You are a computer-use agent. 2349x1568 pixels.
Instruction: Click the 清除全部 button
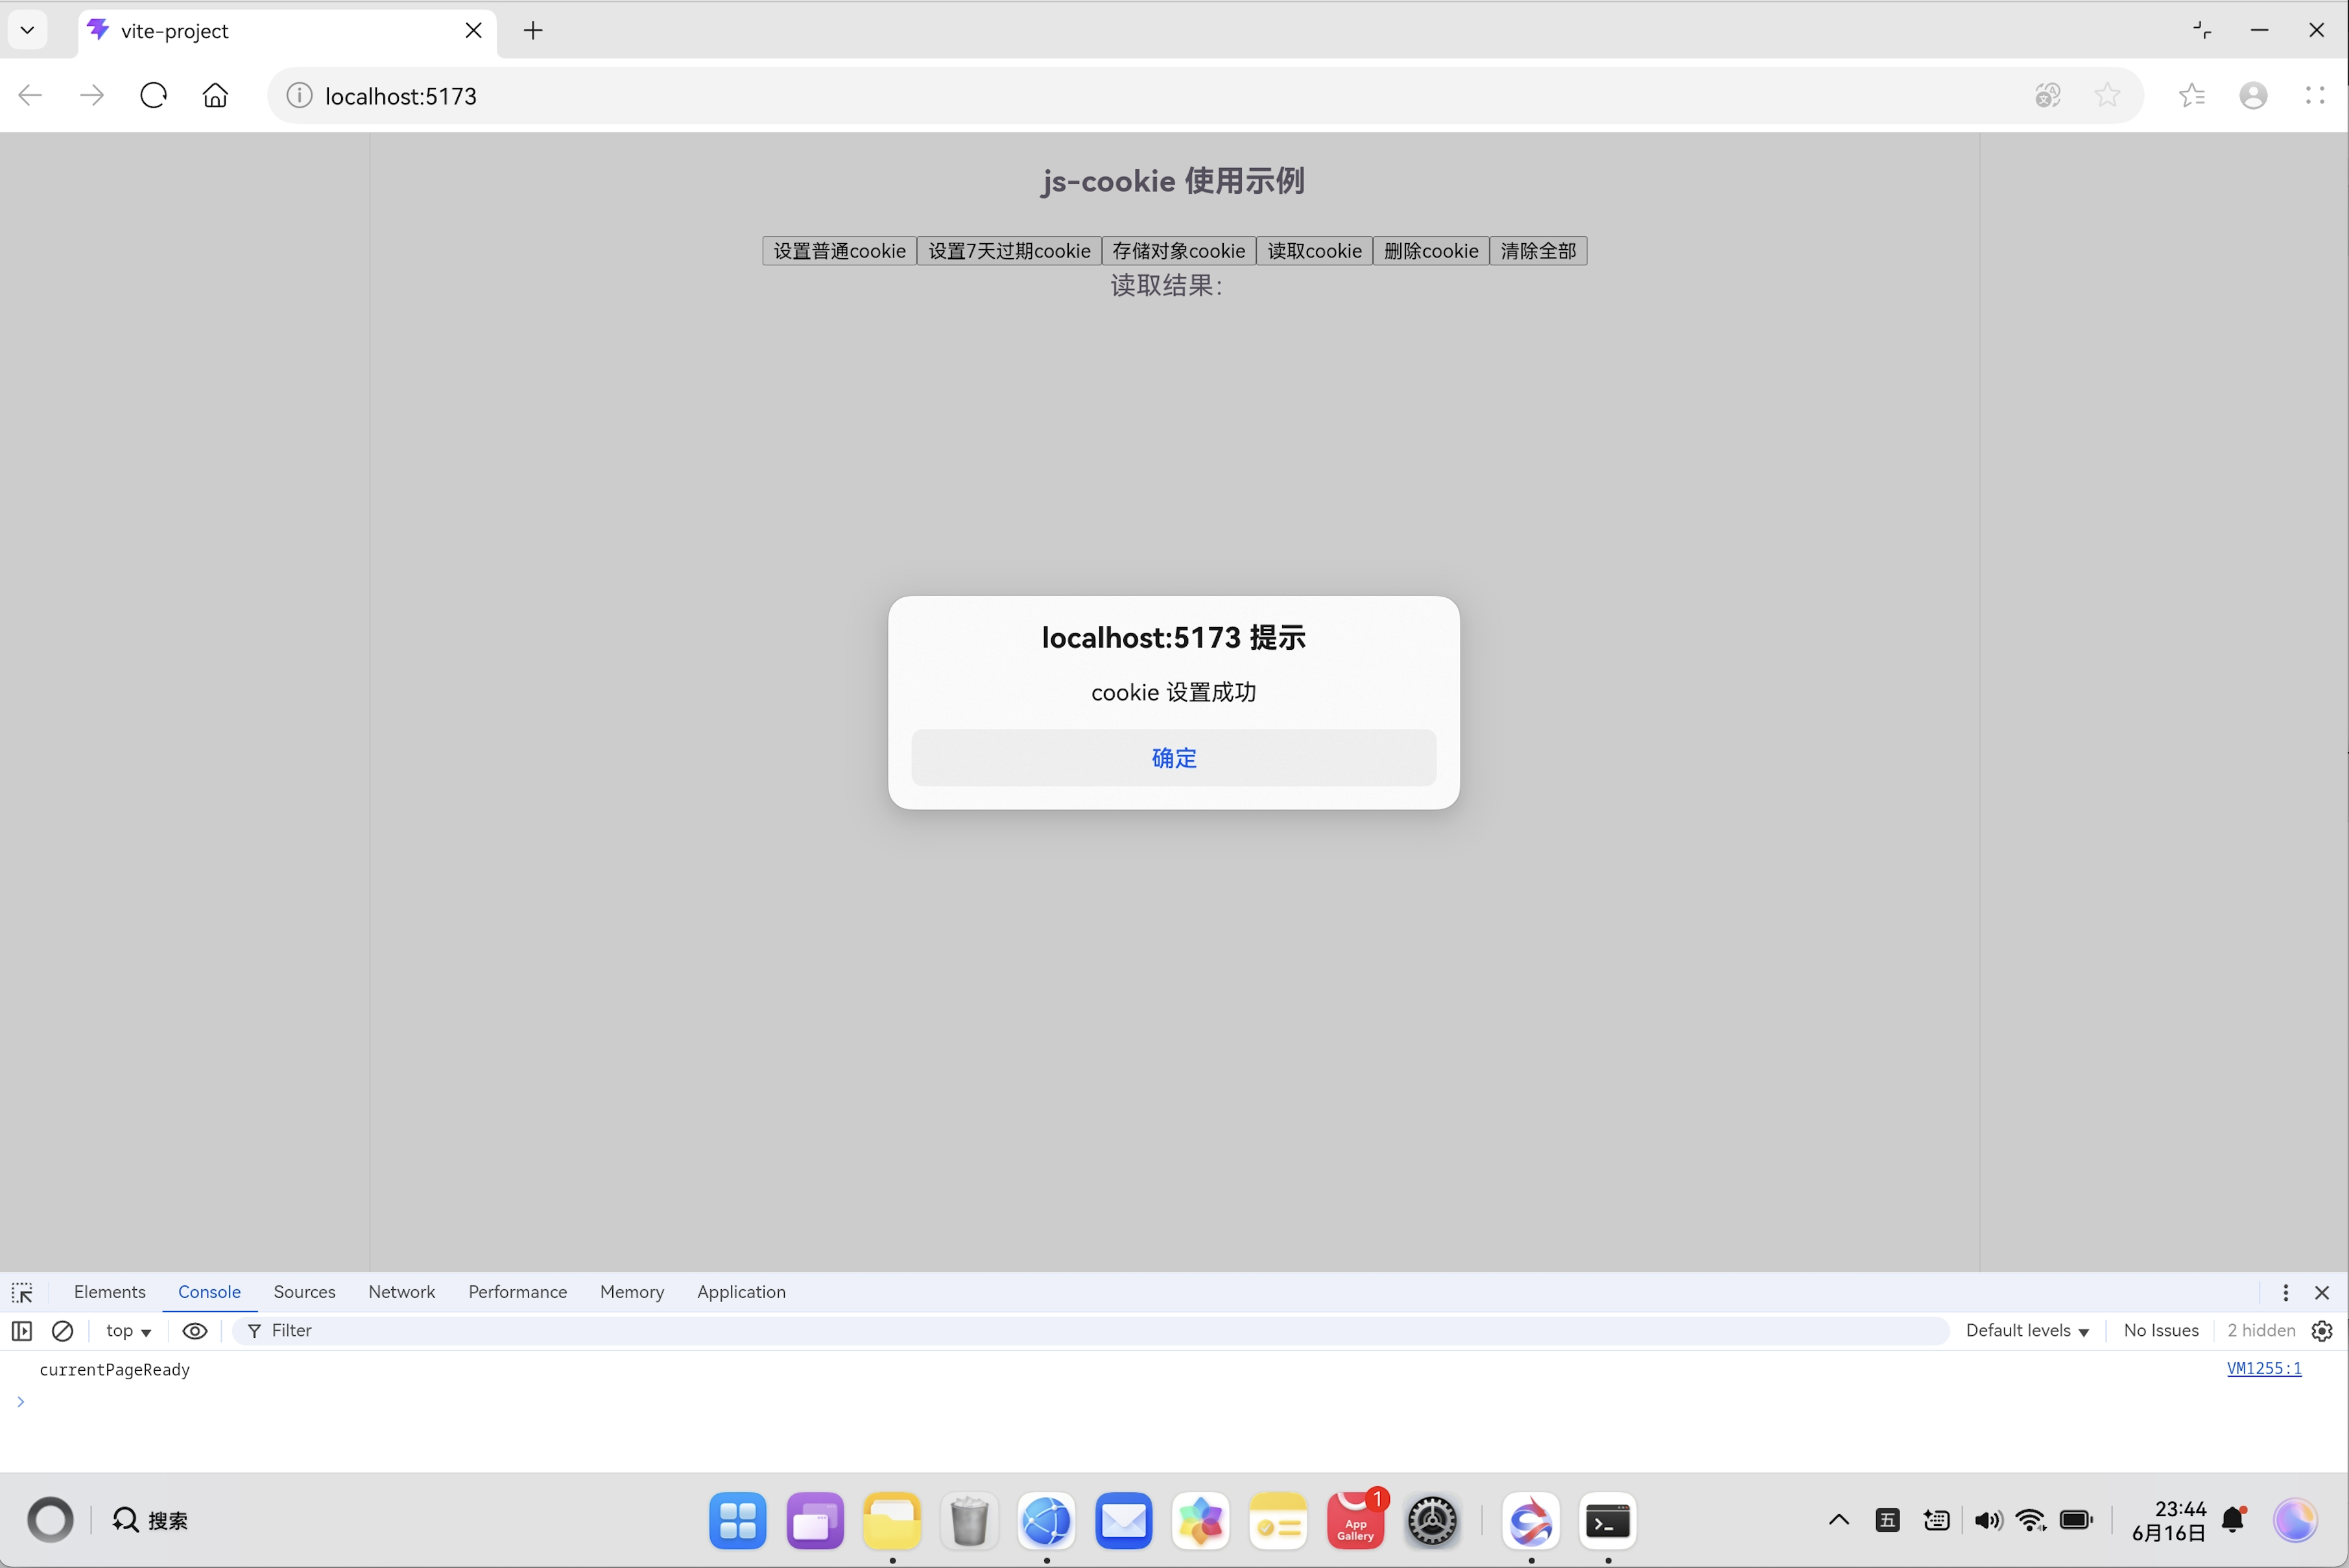click(x=1538, y=250)
